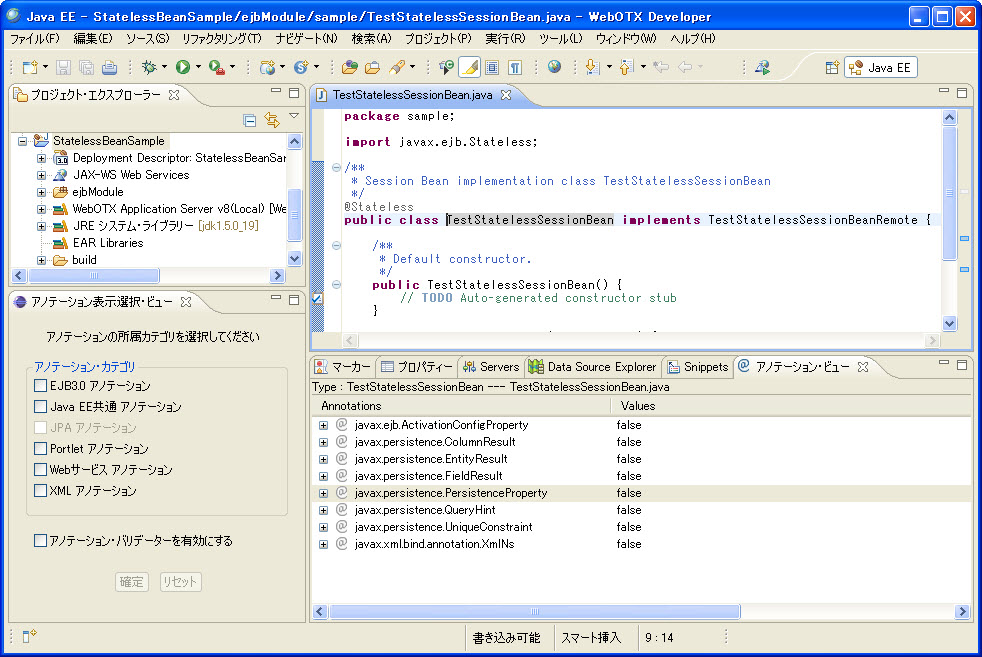This screenshot has width=982, height=657.
Task: Click the Run toolbar button
Action: coord(183,67)
